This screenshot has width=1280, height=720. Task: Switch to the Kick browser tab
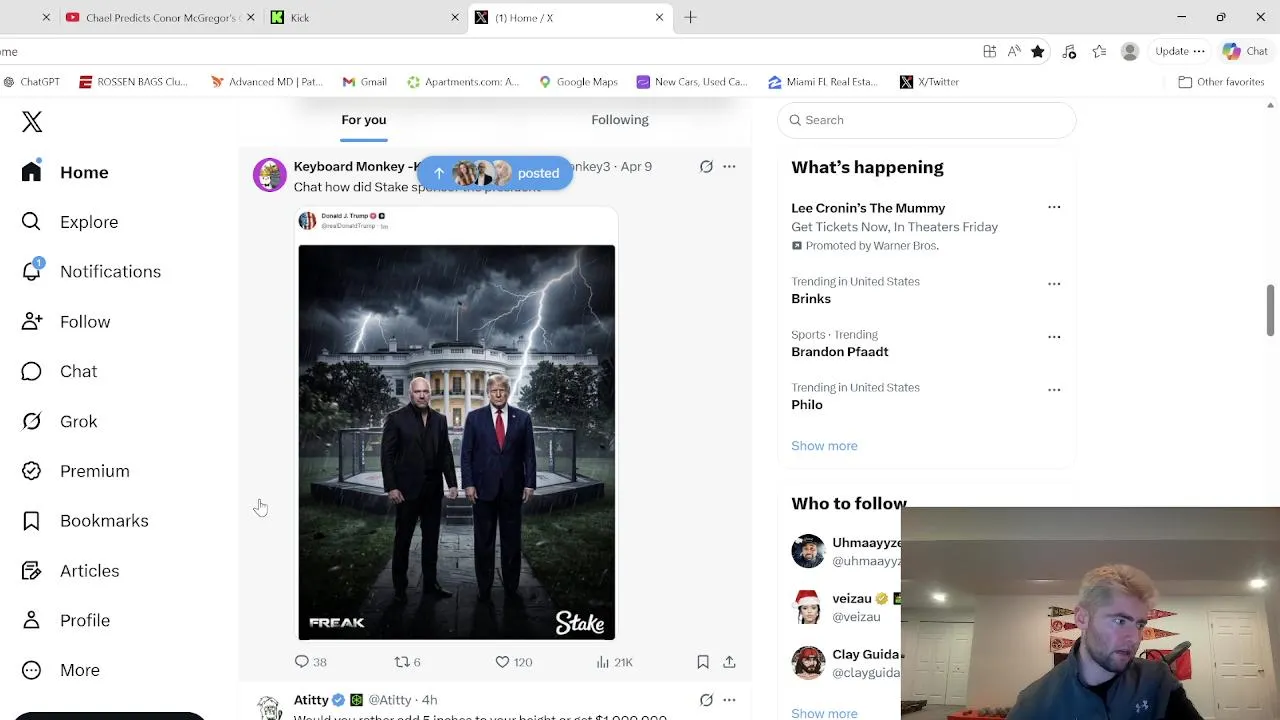point(362,17)
